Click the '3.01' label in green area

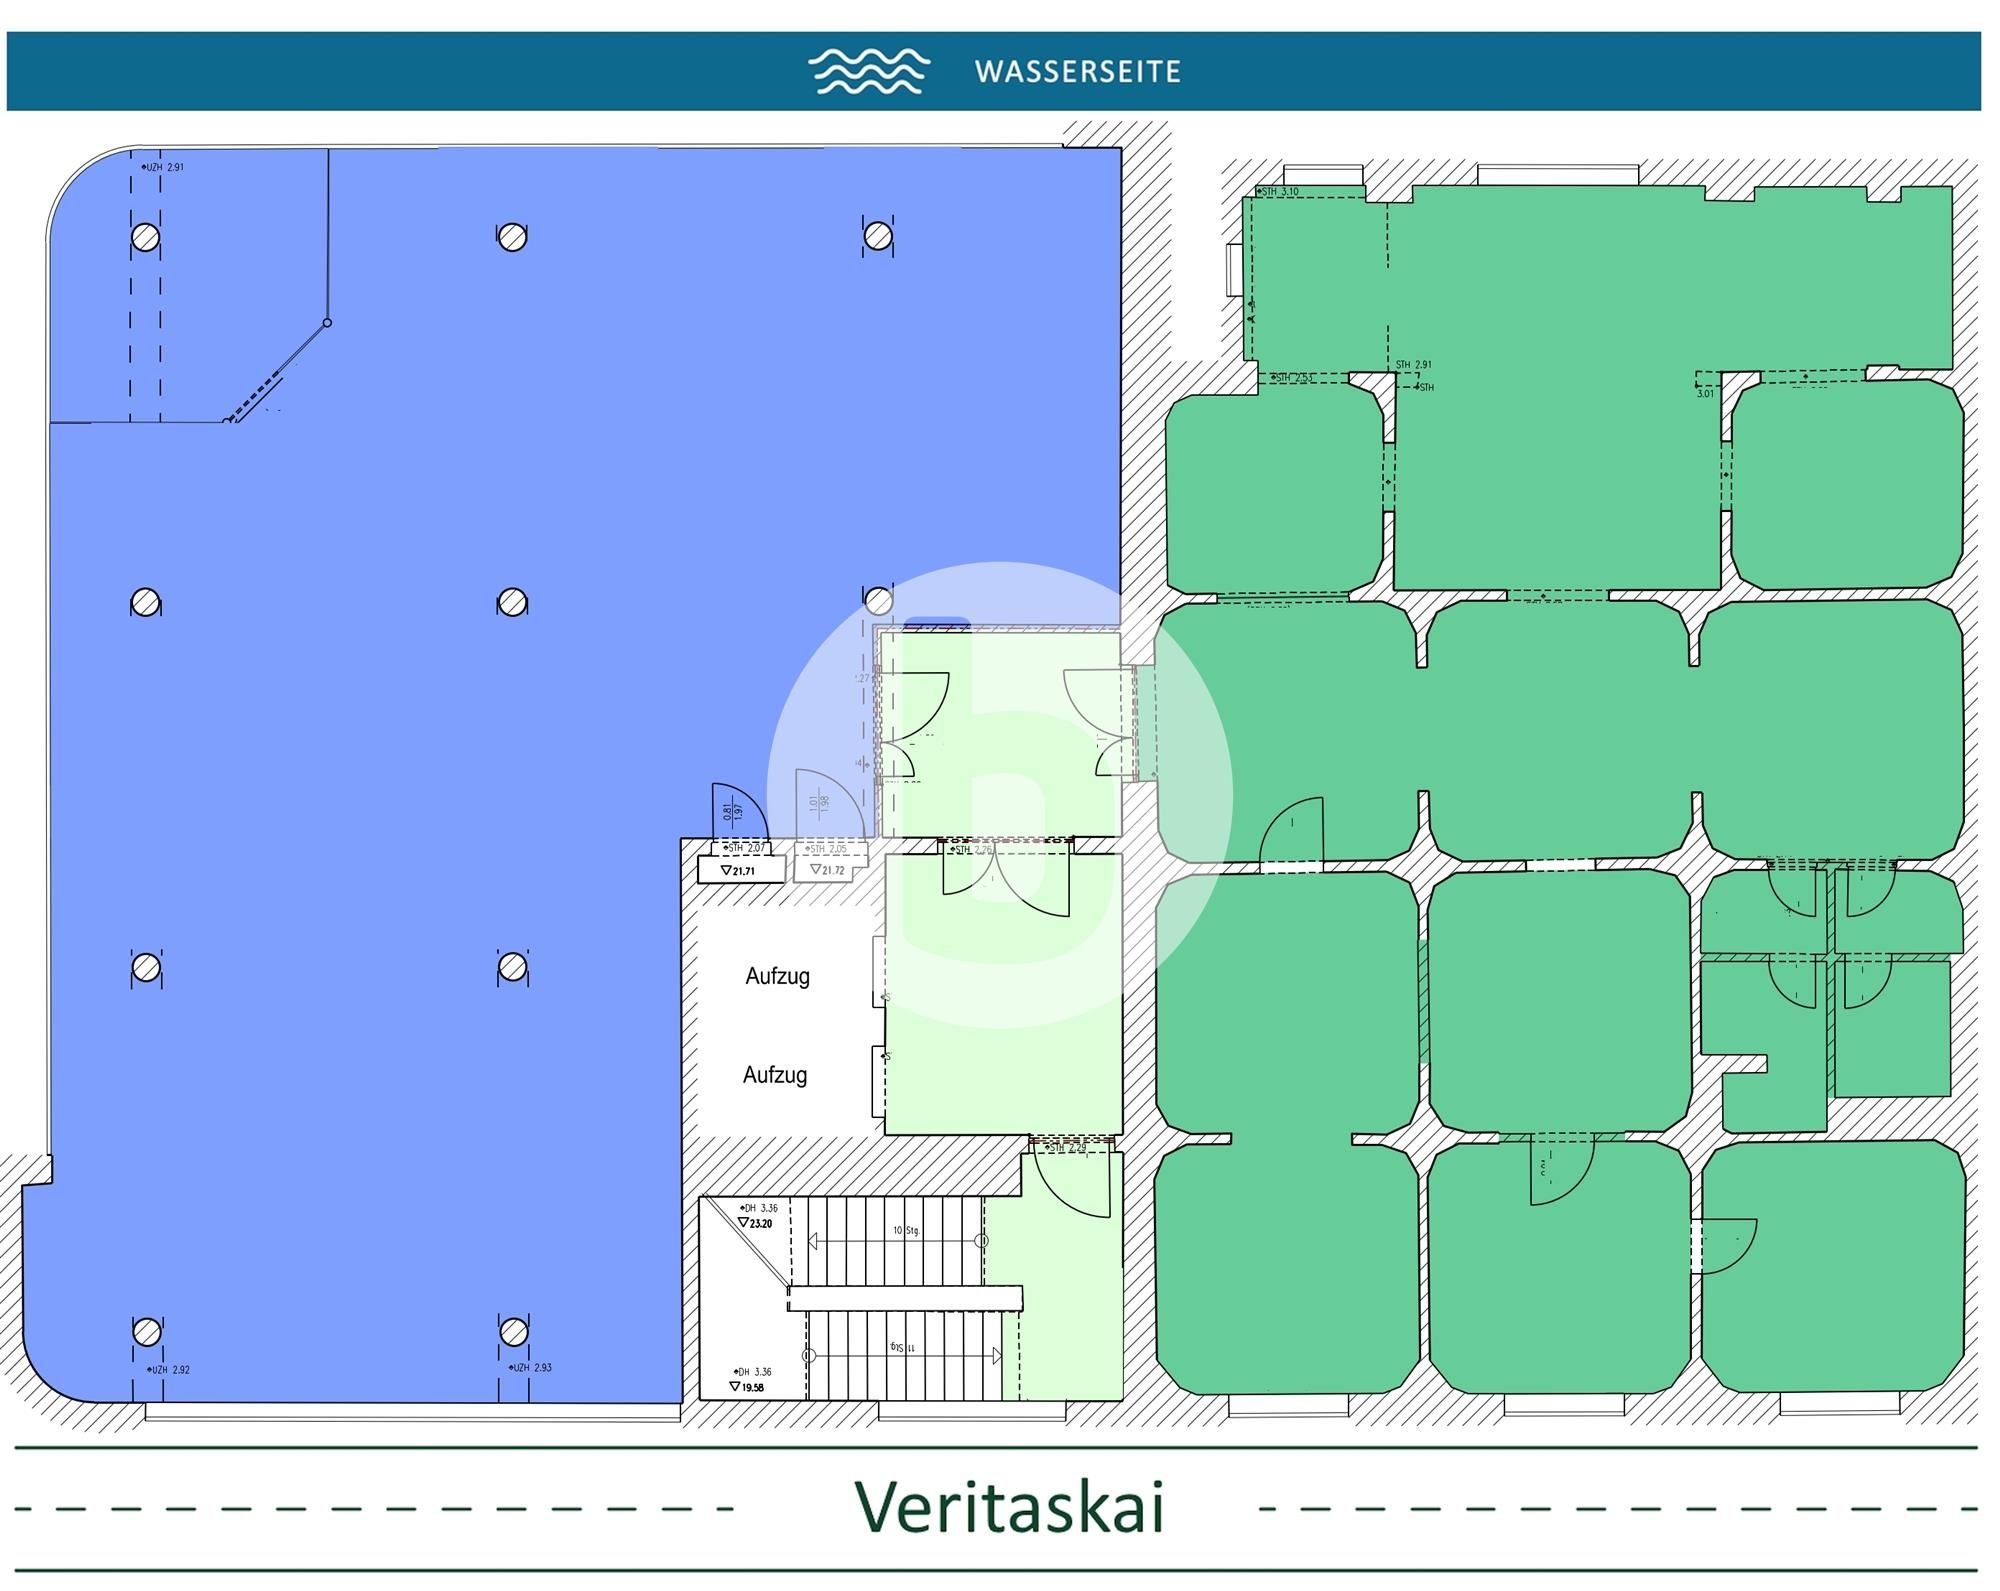[x=1705, y=394]
